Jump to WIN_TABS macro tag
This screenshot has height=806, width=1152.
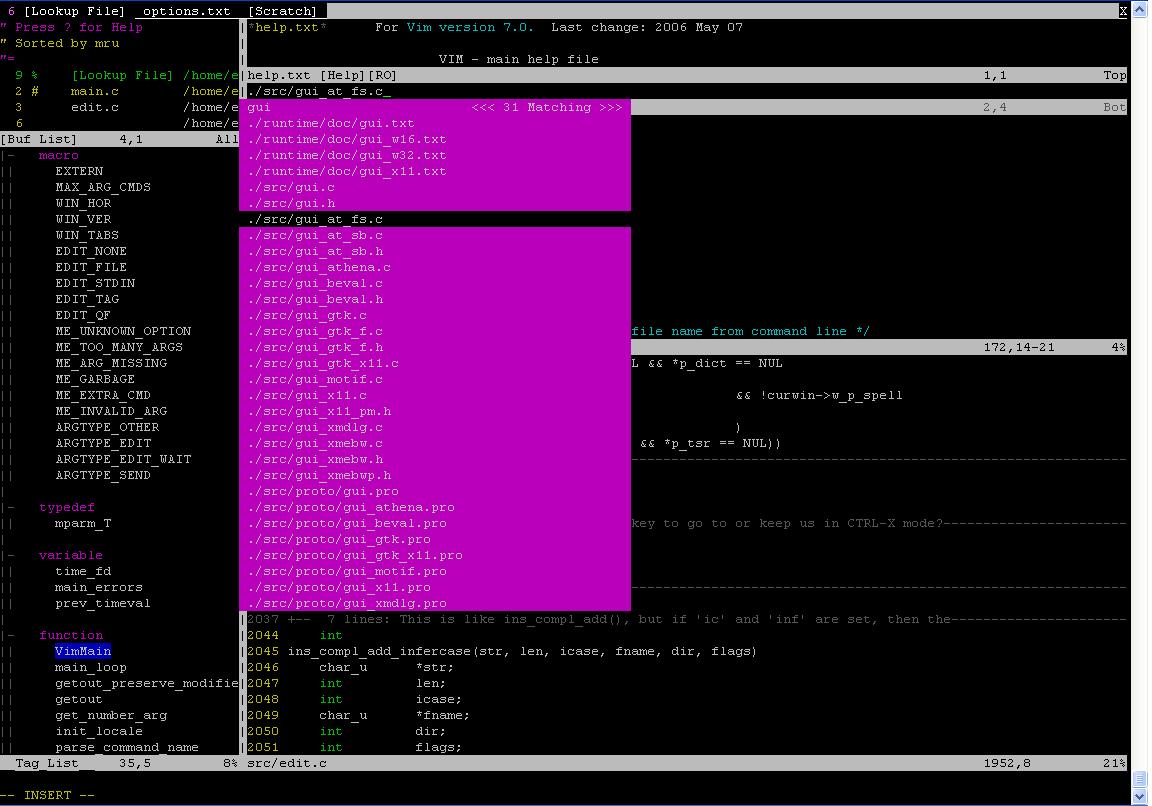[87, 235]
